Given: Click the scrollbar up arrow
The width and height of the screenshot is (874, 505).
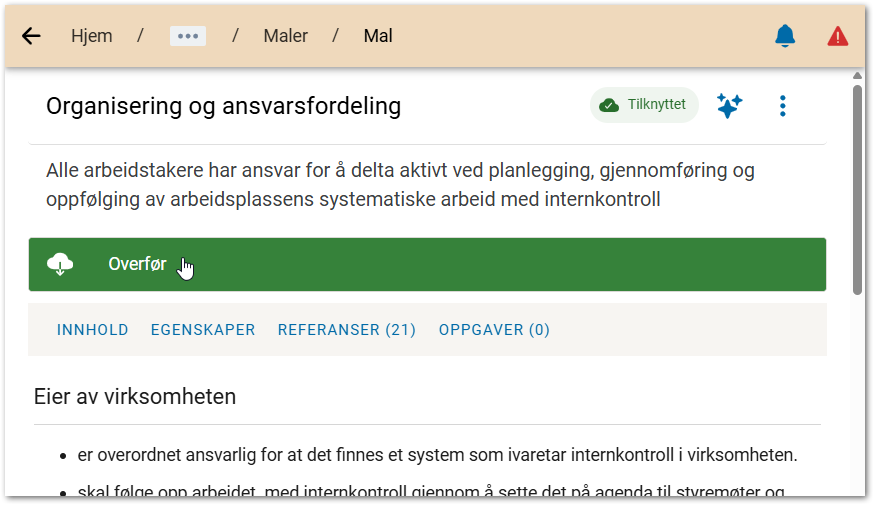Looking at the screenshot, I should point(857,75).
